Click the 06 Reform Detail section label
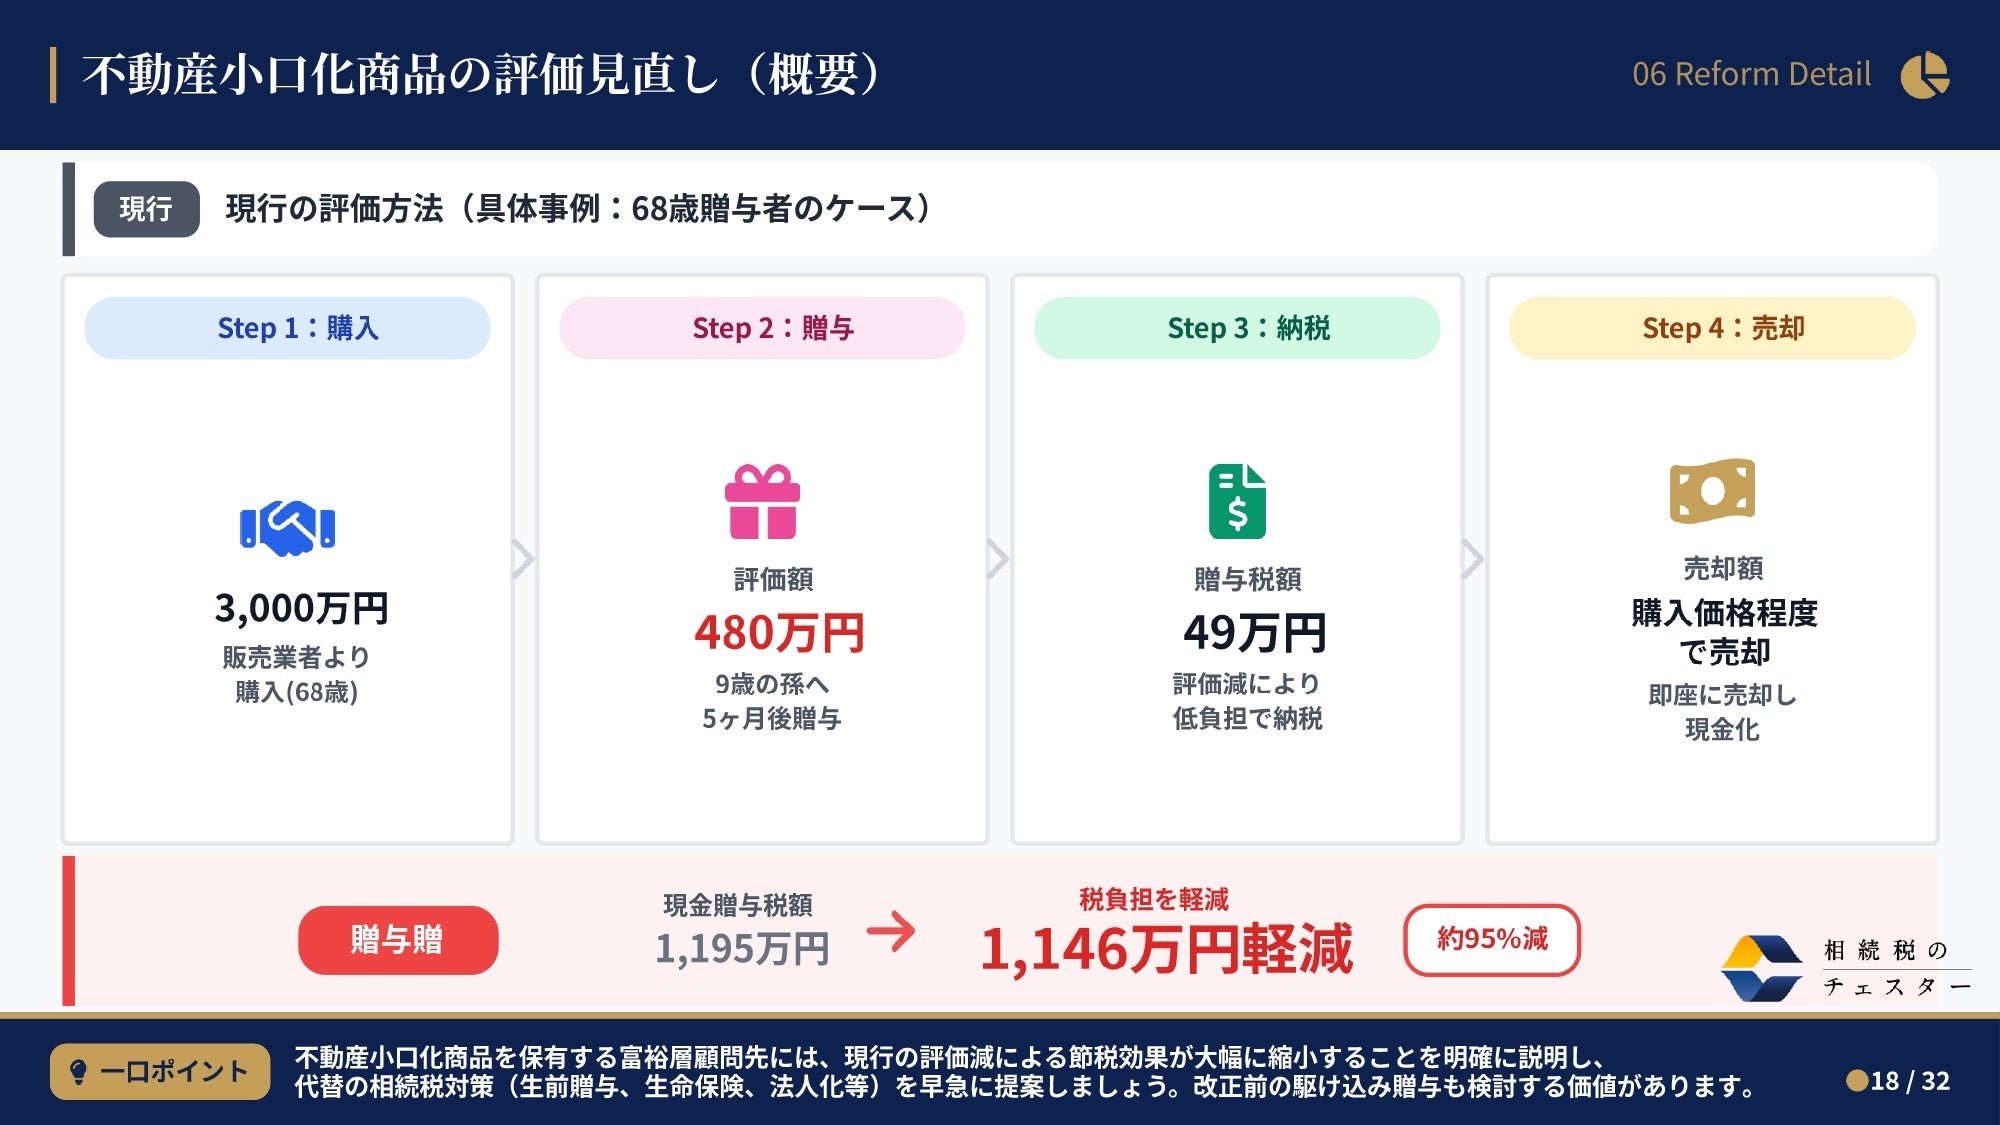 (x=1751, y=74)
